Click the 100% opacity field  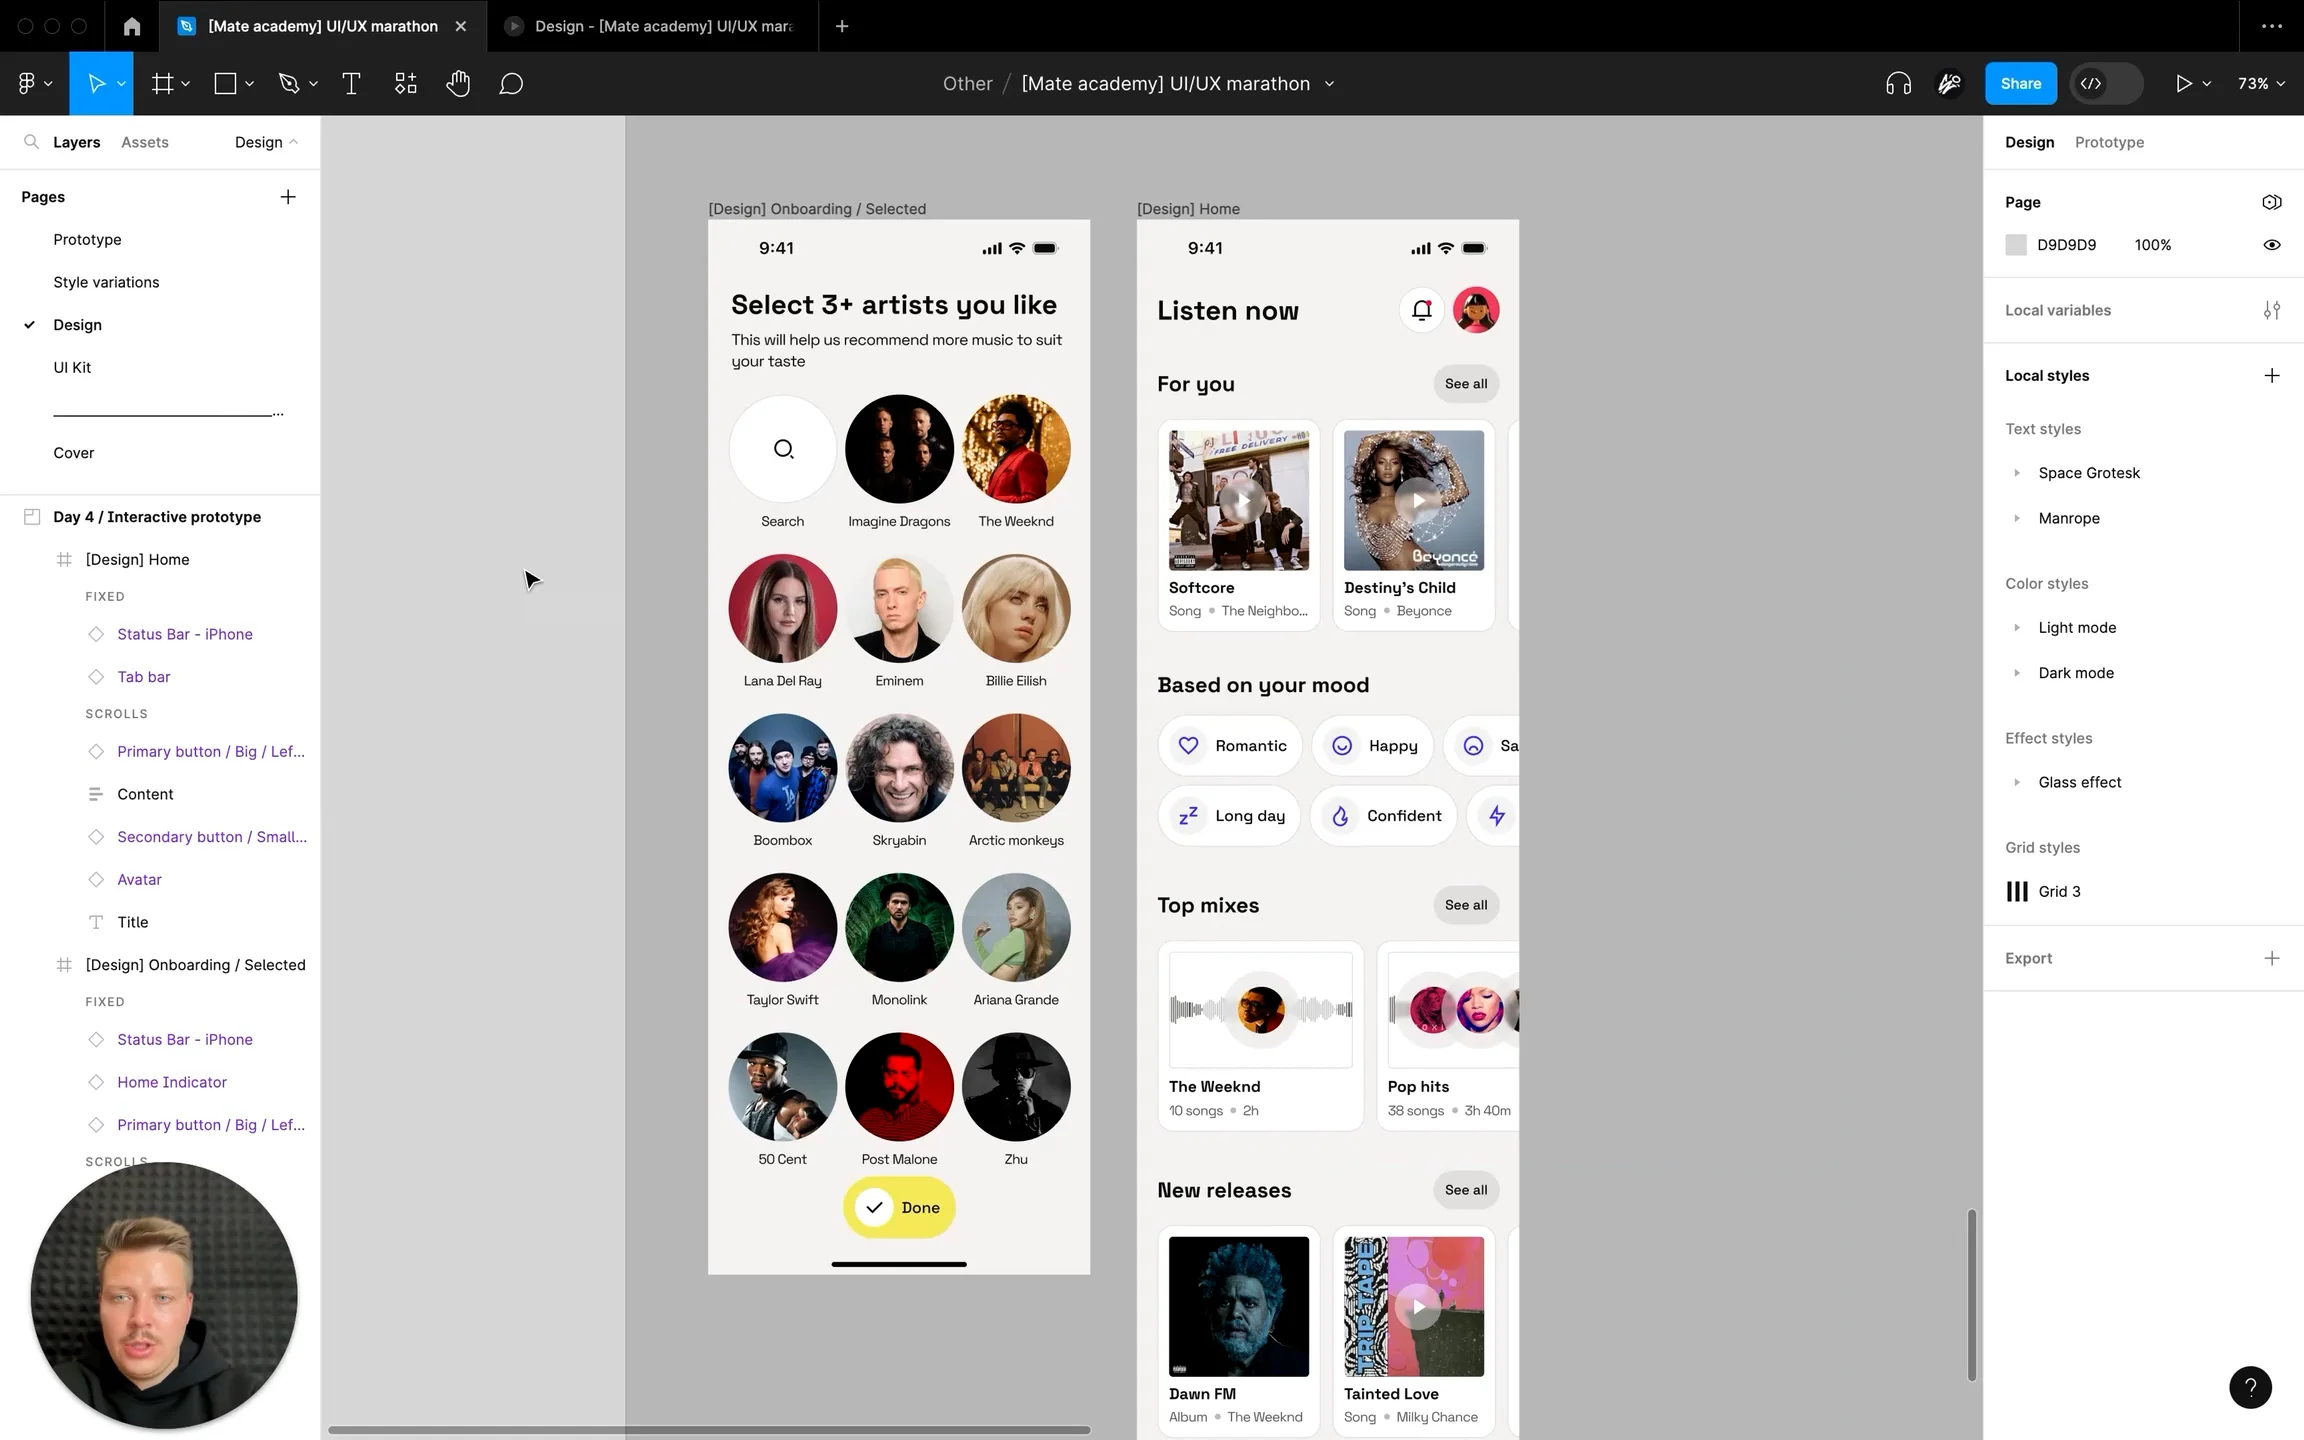pyautogui.click(x=2152, y=245)
